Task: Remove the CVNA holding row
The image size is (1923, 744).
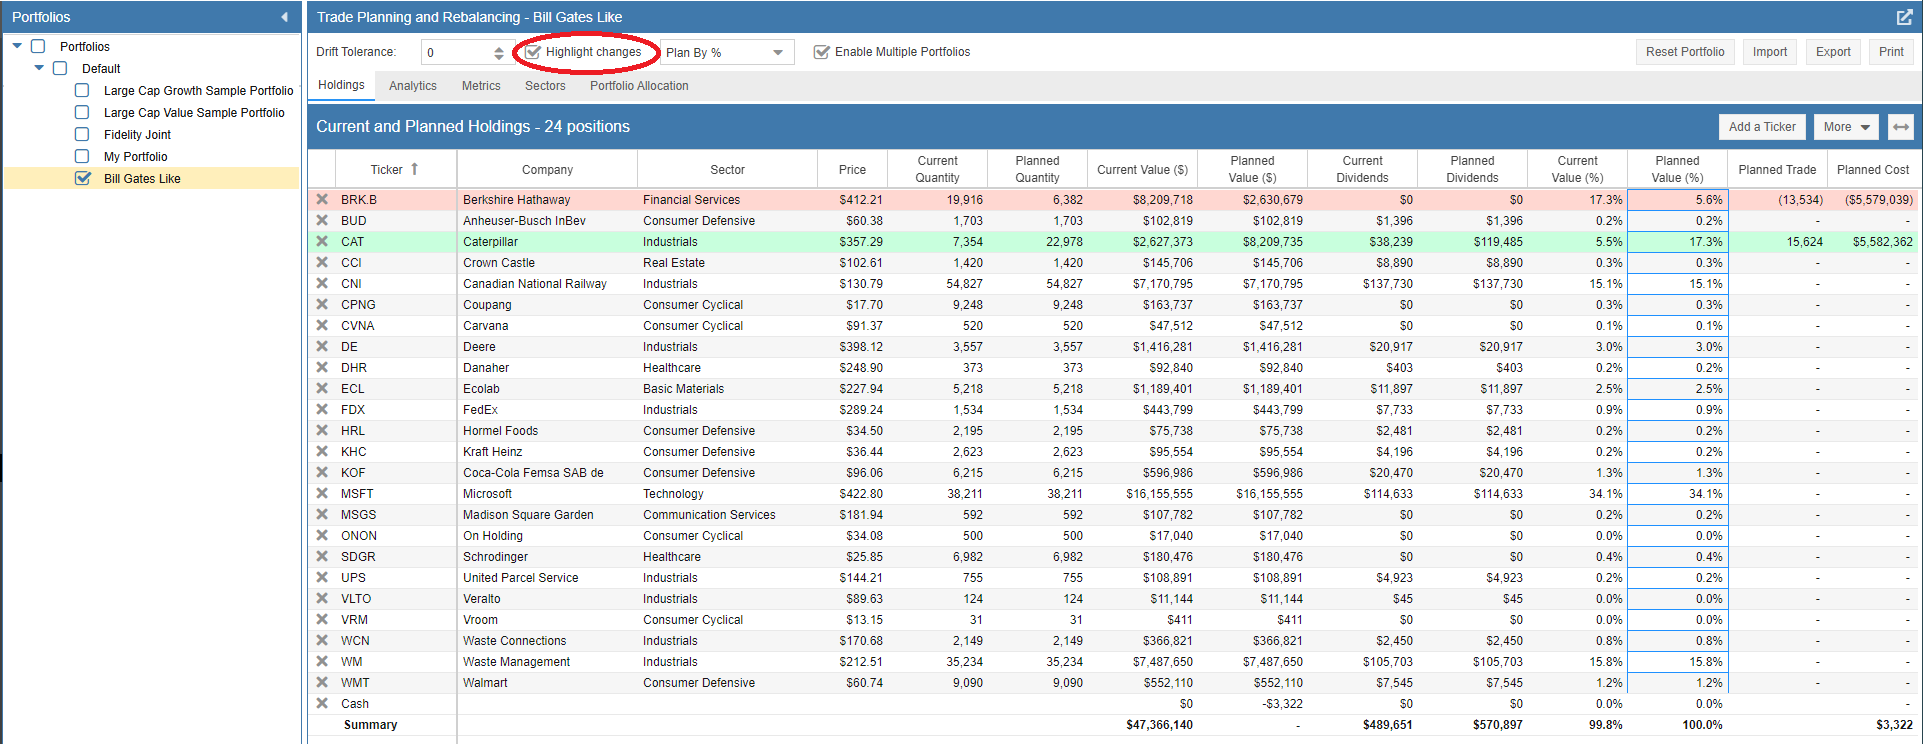Action: pos(322,325)
